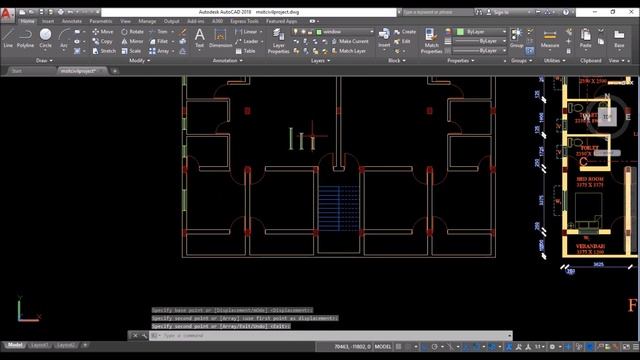640x360 pixels.
Task: Toggle the grid display in status bar
Action: tap(399, 347)
